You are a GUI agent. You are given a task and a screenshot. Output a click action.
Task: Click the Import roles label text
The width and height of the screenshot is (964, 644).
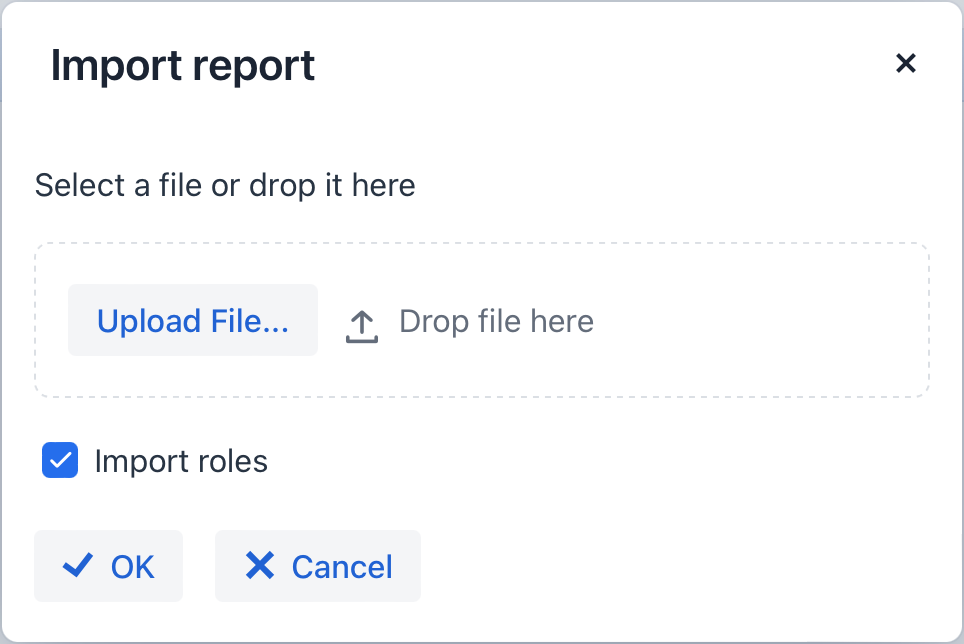click(x=181, y=461)
